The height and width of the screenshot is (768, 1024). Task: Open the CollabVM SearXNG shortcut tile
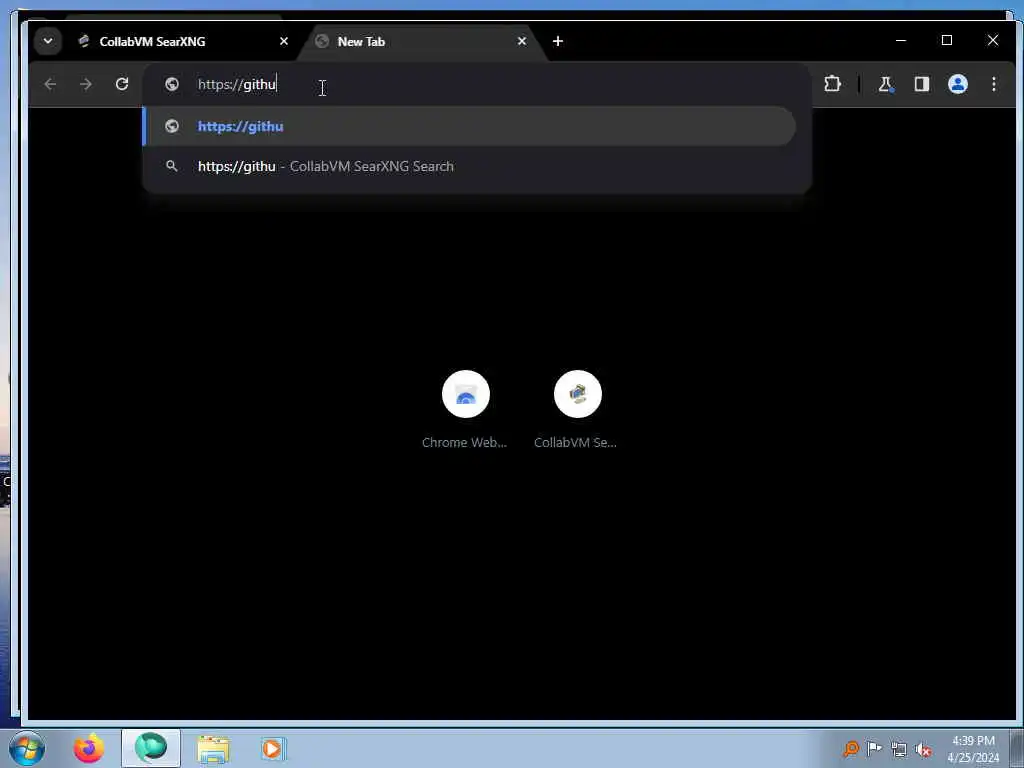click(x=577, y=394)
